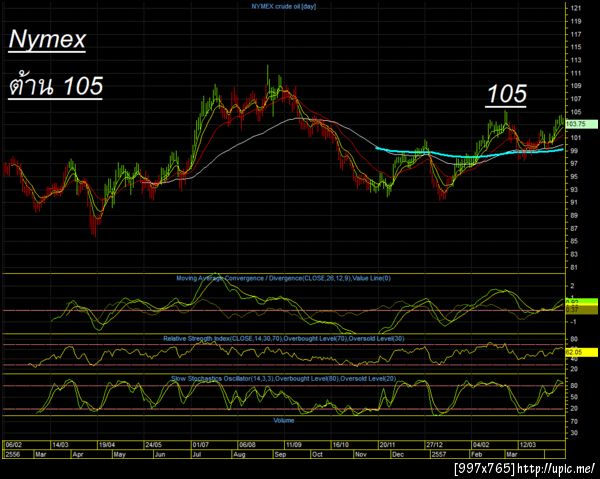Click the 107 price axis value

[576, 99]
